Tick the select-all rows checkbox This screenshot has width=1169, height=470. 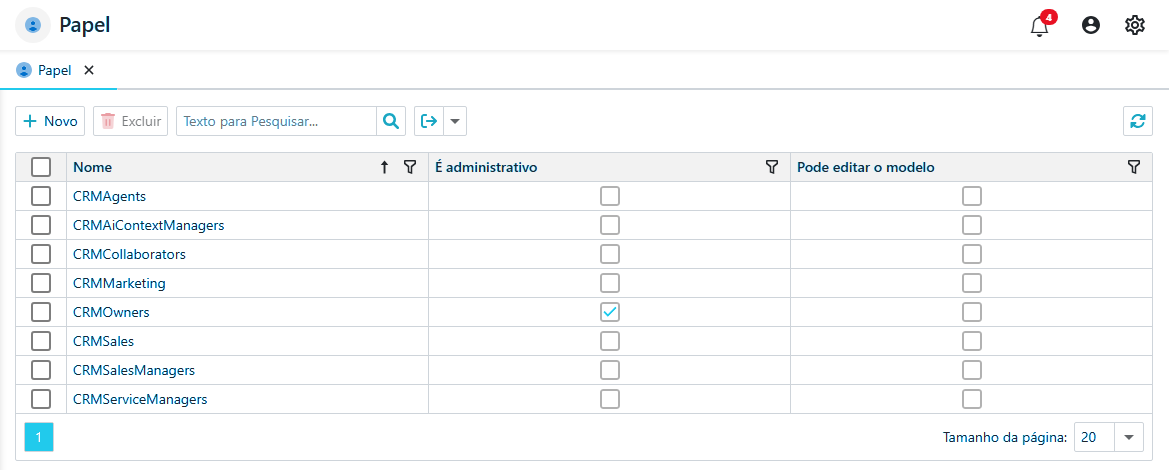(41, 167)
